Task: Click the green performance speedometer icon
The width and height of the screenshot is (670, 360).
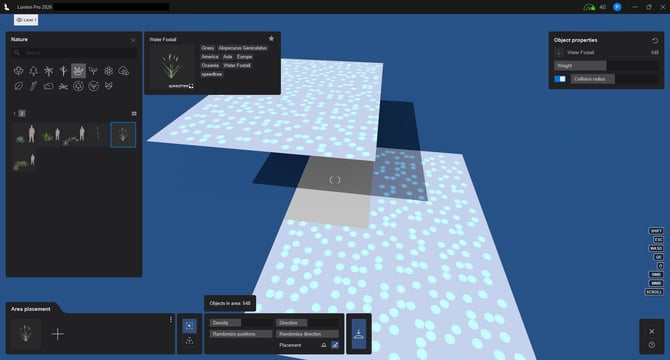Action: (x=589, y=7)
